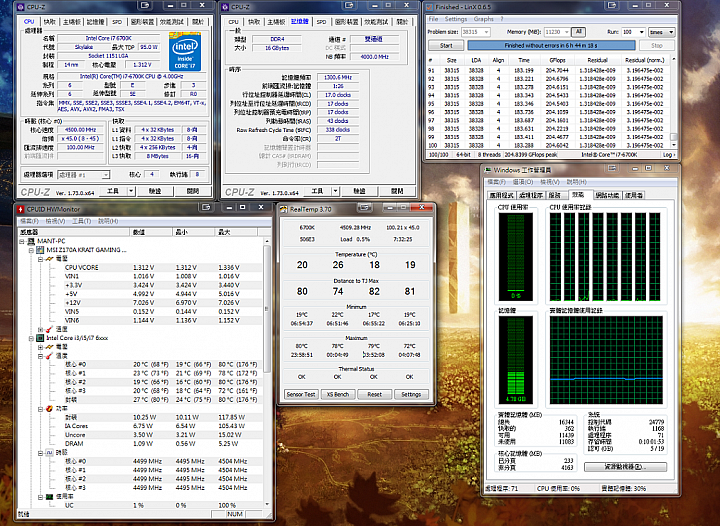
Task: Expand the voltage node under Intel Core
Action: point(40,347)
